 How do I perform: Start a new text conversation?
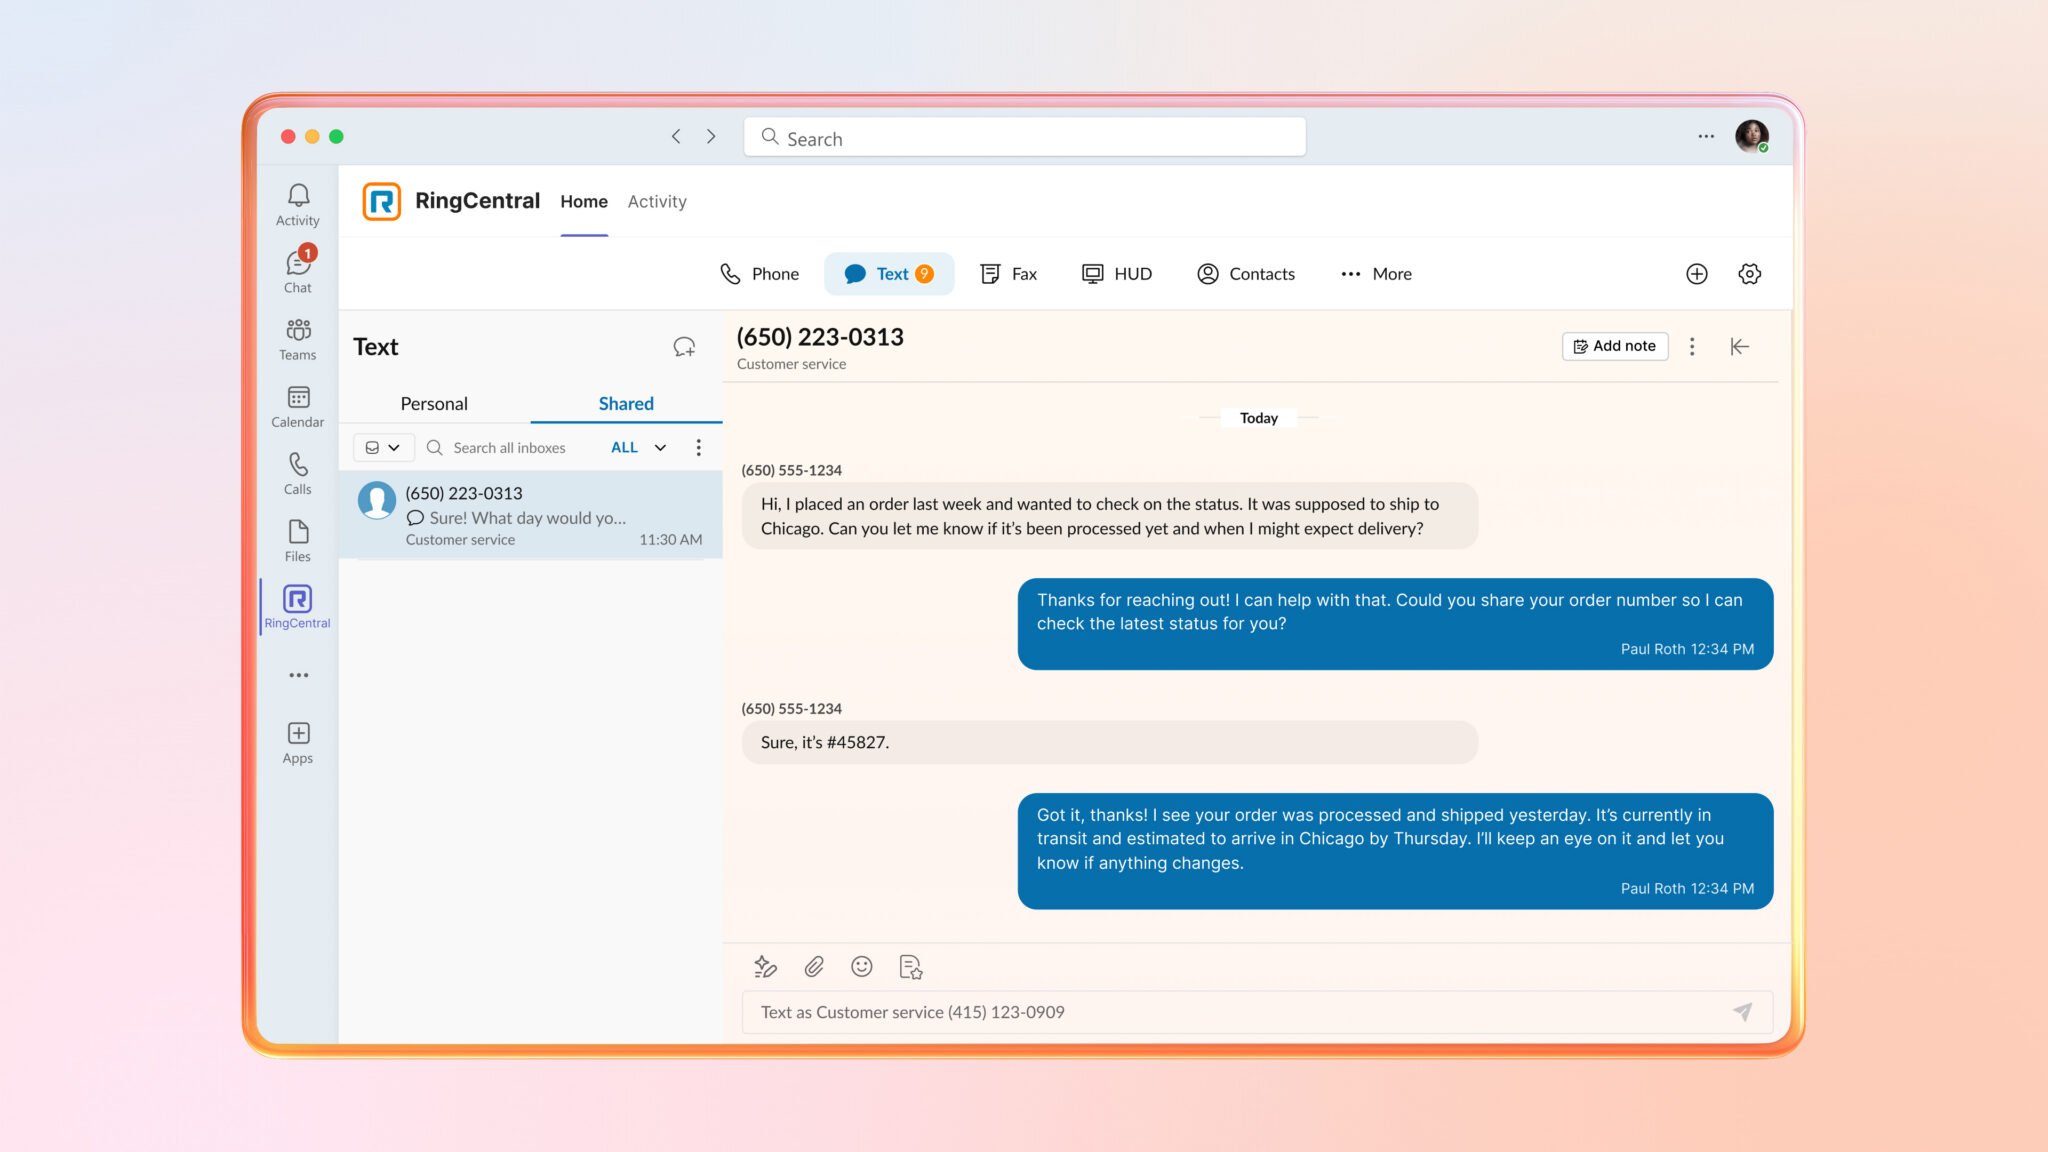pyautogui.click(x=684, y=346)
